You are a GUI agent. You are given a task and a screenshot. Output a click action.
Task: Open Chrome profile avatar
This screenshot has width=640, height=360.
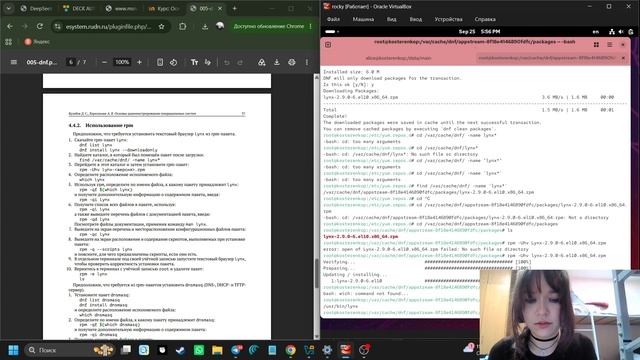(x=220, y=26)
